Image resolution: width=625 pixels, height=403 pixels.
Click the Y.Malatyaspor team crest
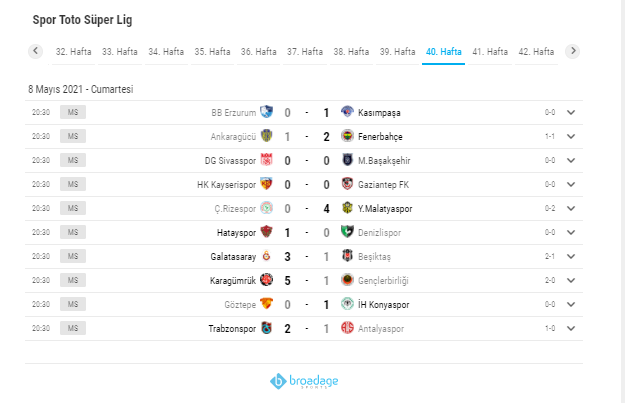(347, 208)
